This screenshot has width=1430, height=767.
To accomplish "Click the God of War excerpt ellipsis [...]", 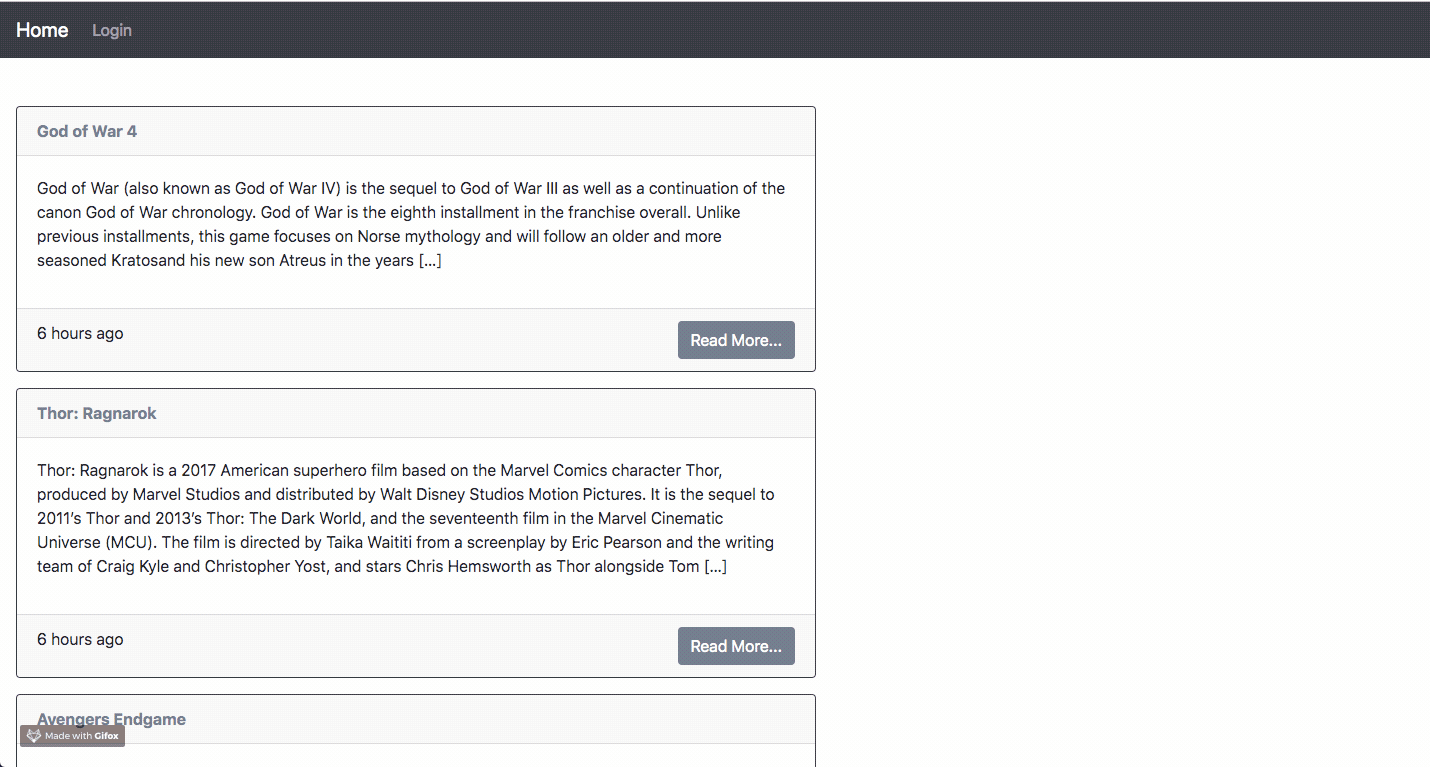I will point(430,260).
